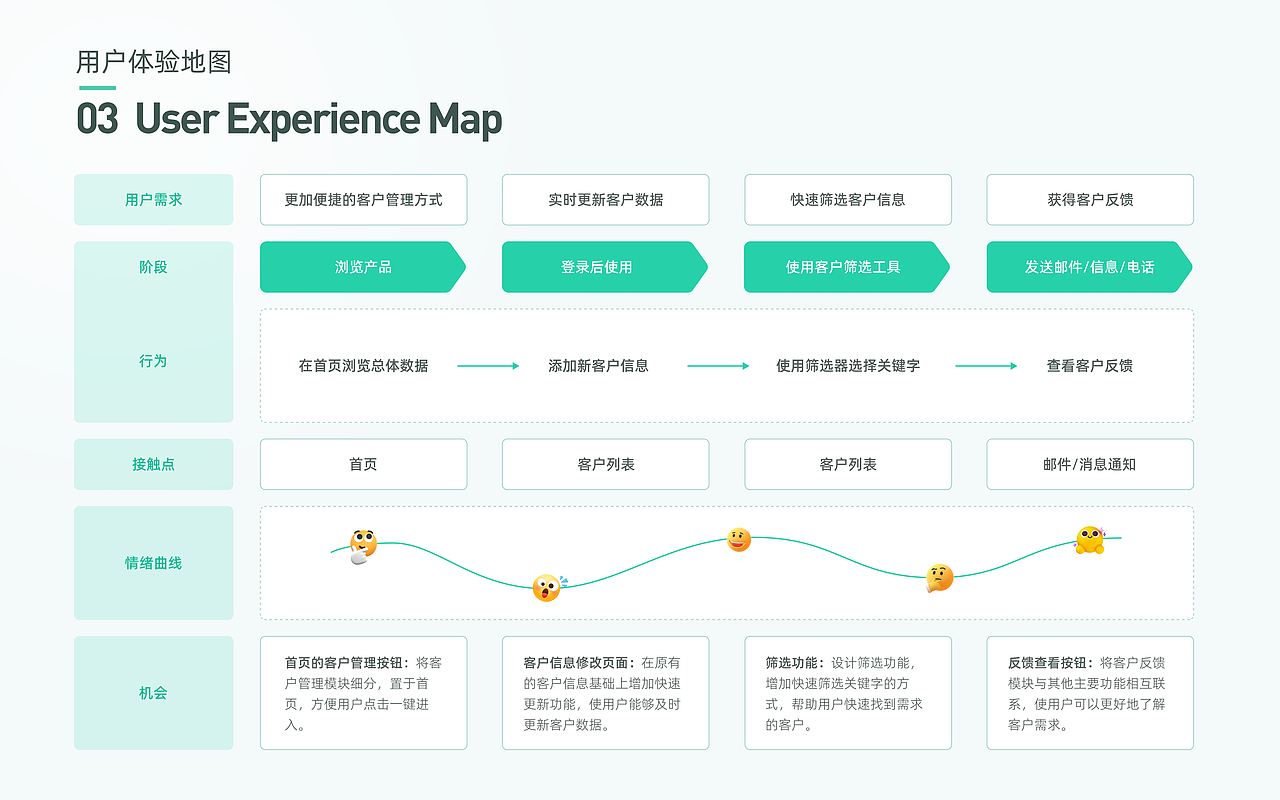Select the 反馈查看按钮 opportunity card

click(x=1090, y=693)
